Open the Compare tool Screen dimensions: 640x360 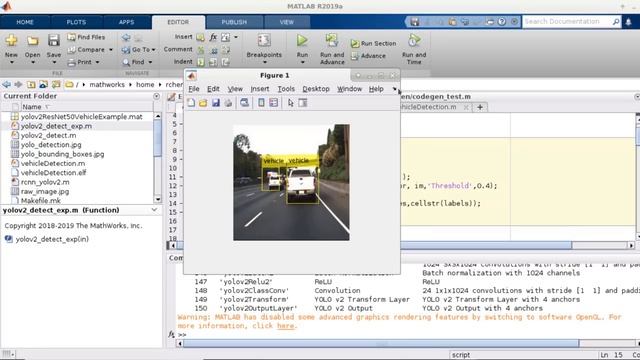click(x=86, y=49)
